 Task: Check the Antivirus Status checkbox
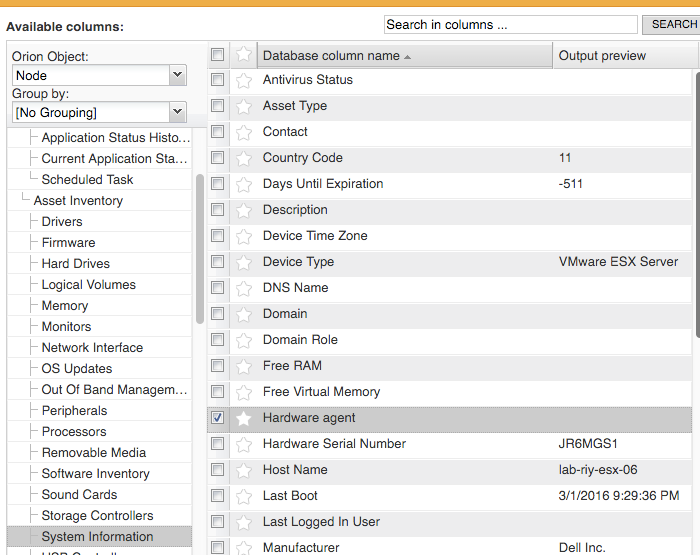[217, 79]
